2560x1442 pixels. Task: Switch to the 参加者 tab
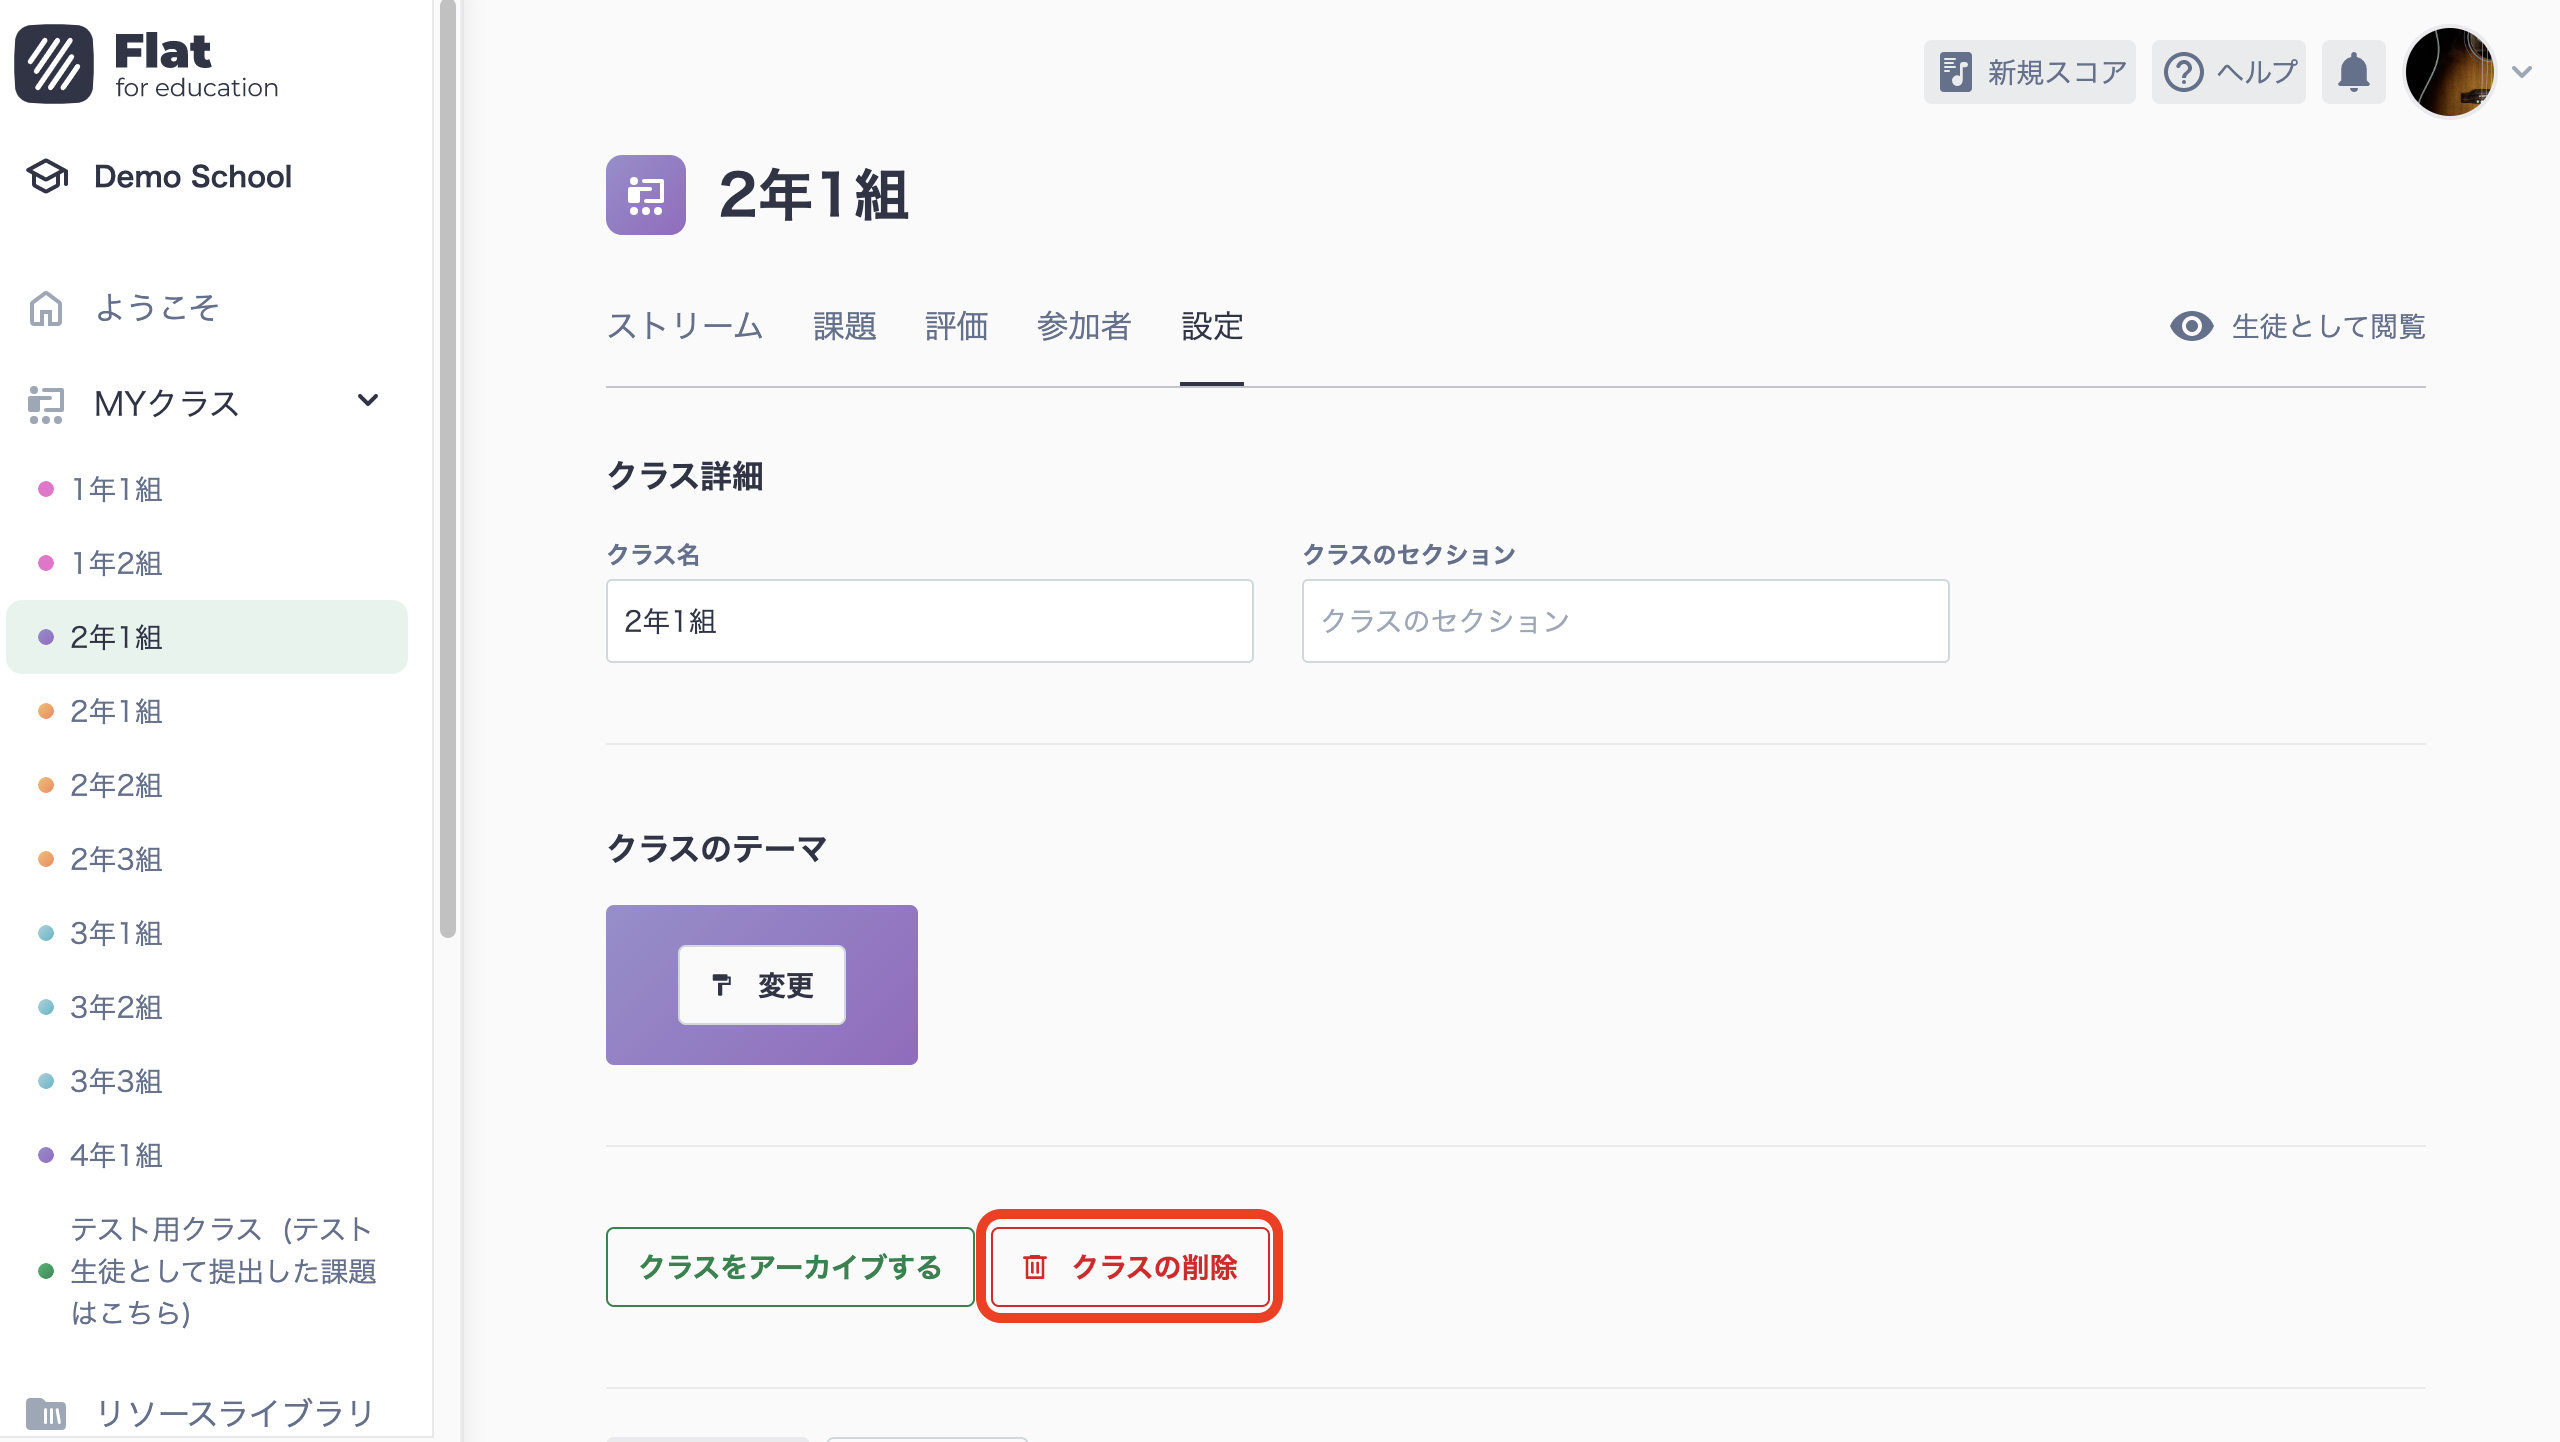(x=1084, y=327)
